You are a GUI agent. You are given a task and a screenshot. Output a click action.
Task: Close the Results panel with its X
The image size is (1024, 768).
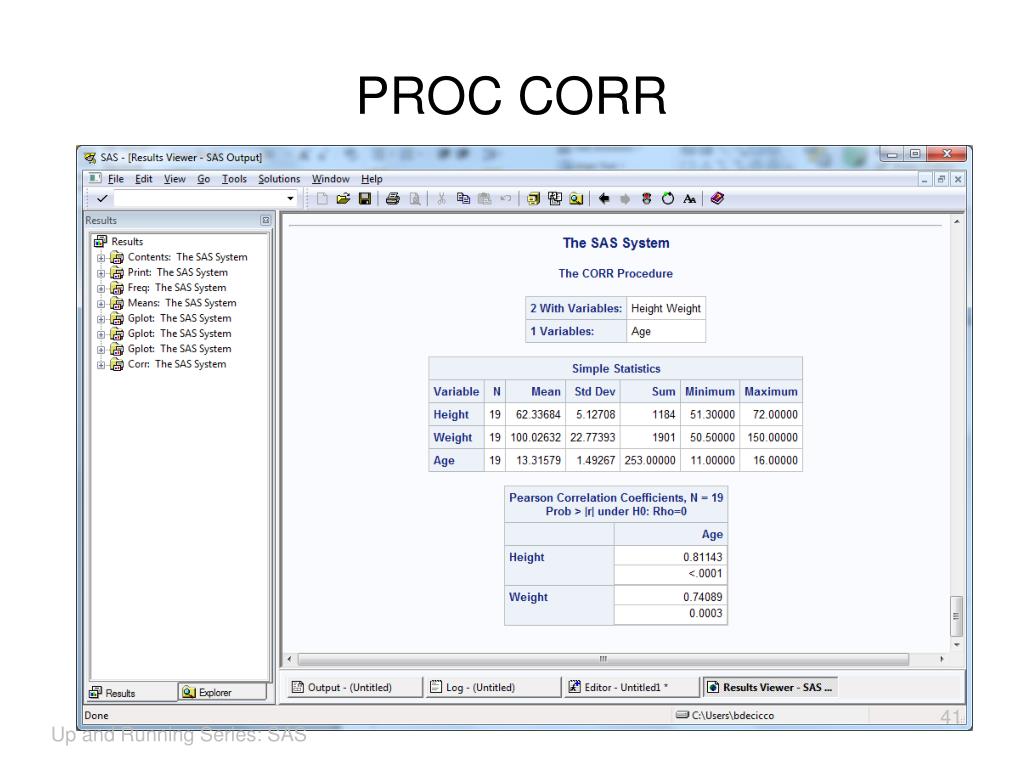(266, 221)
